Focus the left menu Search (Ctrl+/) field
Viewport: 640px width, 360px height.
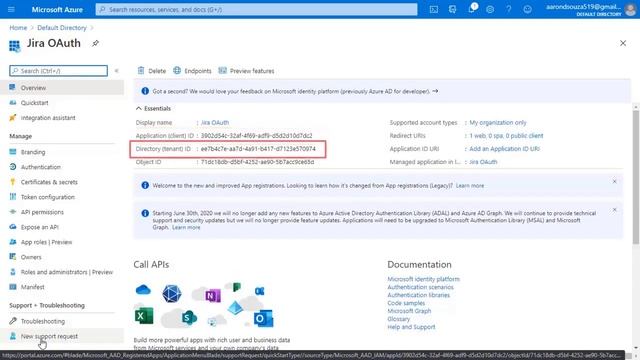pos(58,71)
